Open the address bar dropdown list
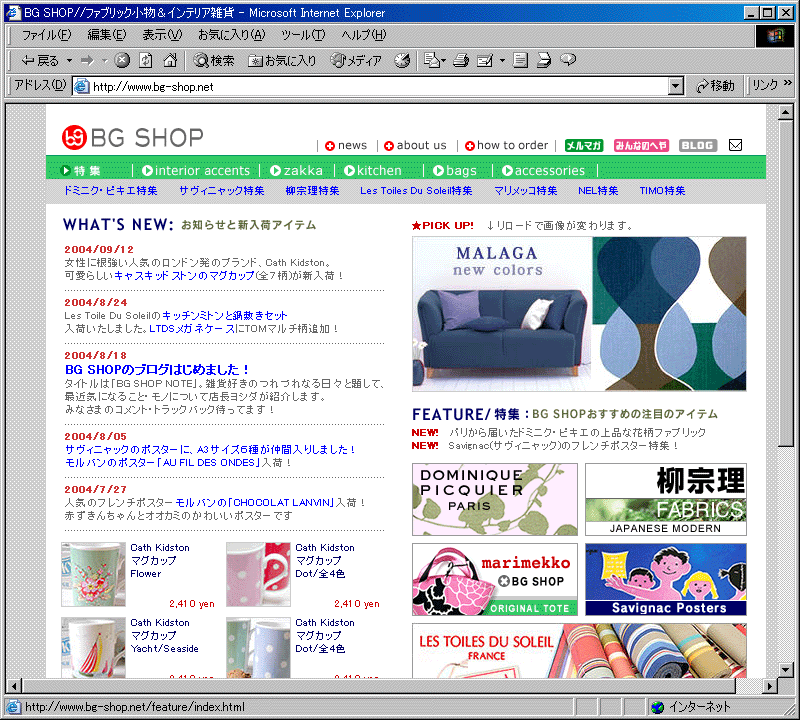Viewport: 800px width, 720px height. point(676,86)
